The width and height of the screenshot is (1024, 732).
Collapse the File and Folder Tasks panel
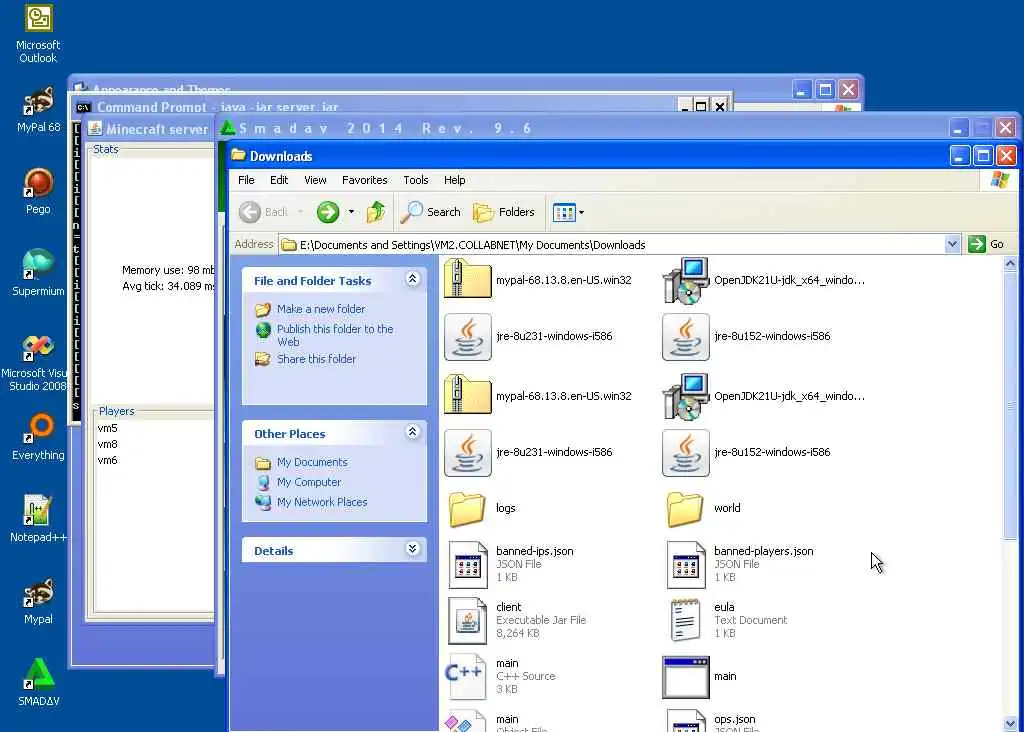[412, 279]
